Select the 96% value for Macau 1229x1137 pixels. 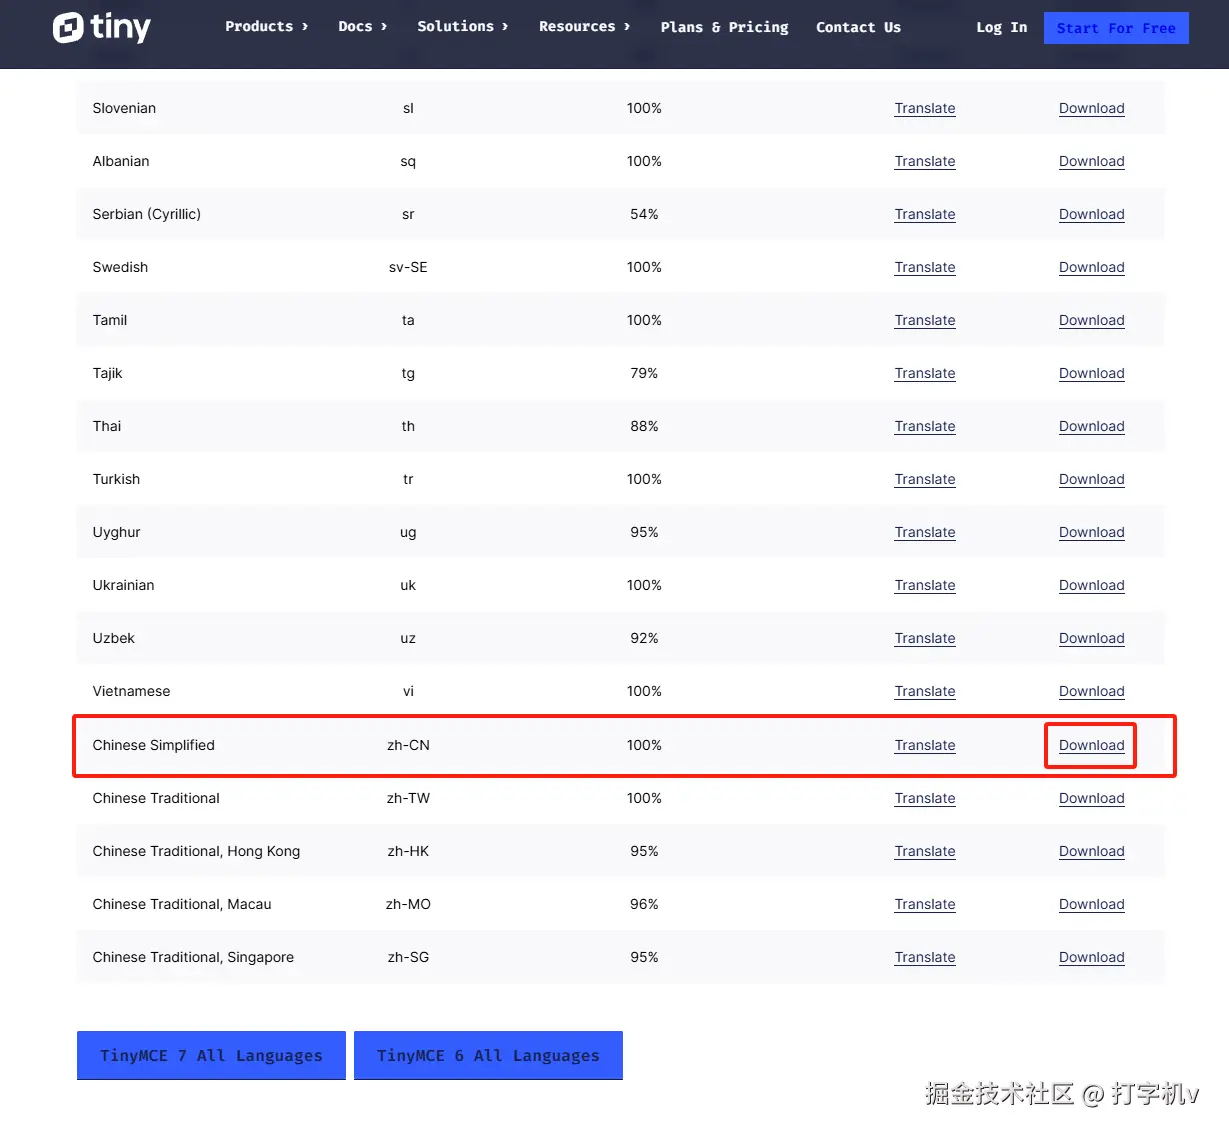[644, 904]
